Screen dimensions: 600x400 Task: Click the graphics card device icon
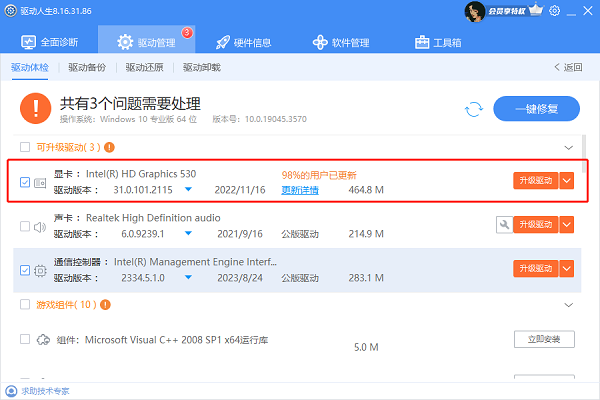point(40,183)
